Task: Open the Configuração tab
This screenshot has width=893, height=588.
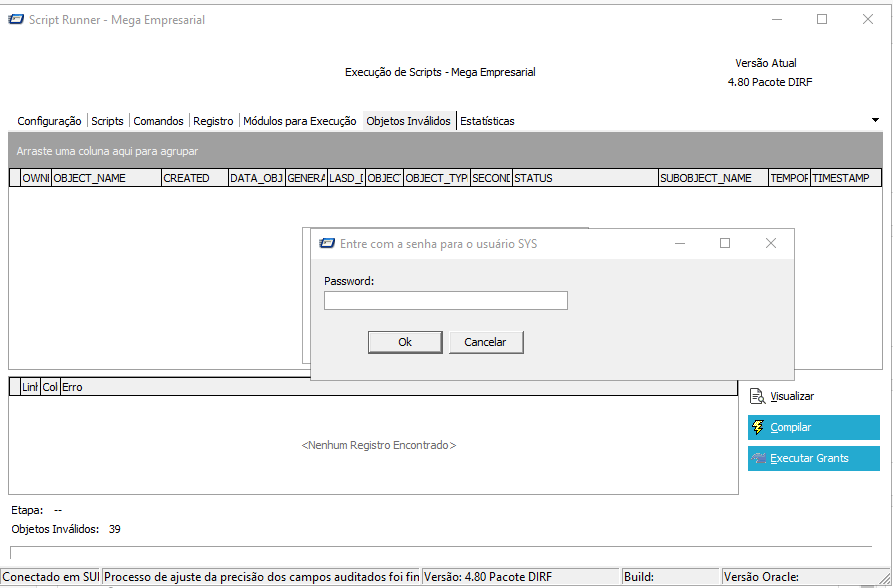Action: pyautogui.click(x=49, y=121)
